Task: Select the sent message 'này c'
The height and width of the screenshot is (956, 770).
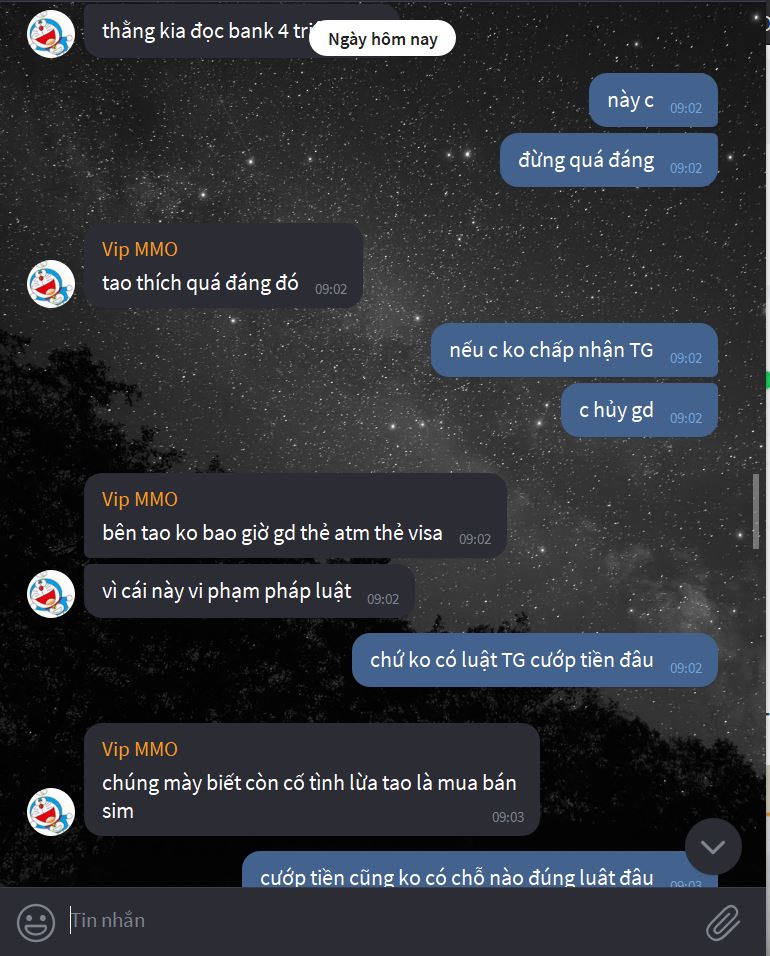Action: pos(653,100)
